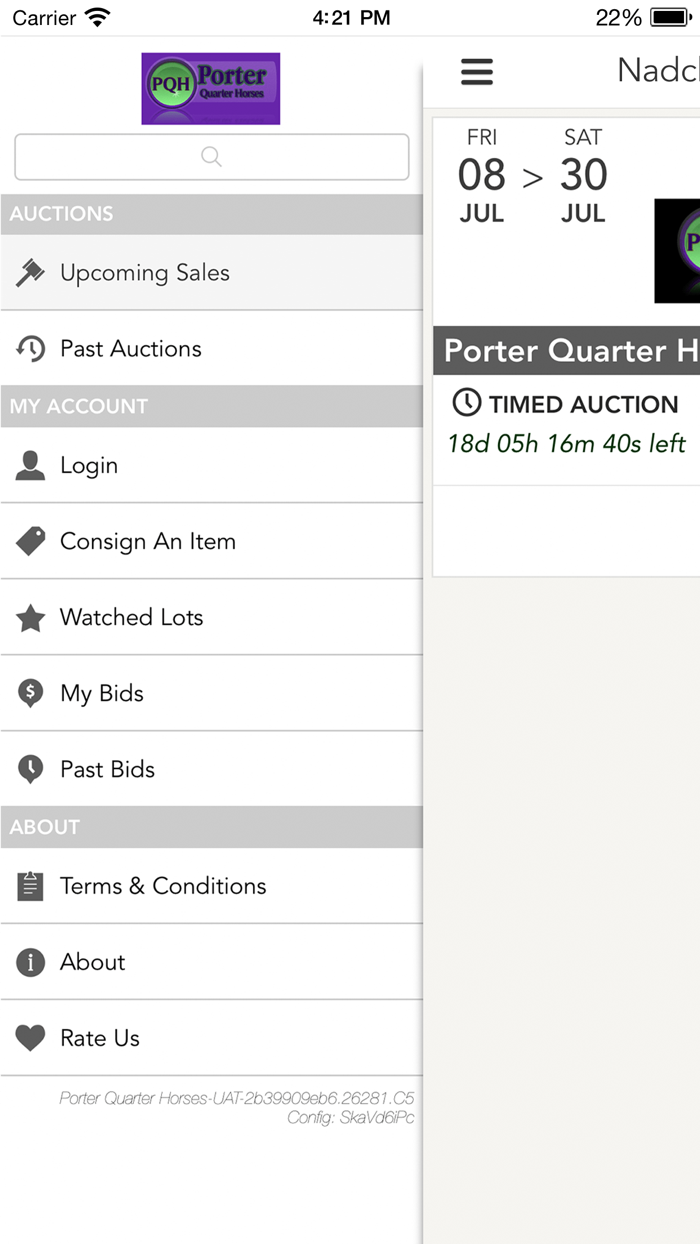Open the Upcoming Sales menu item
Screen dimensions: 700x1244
pos(145,273)
